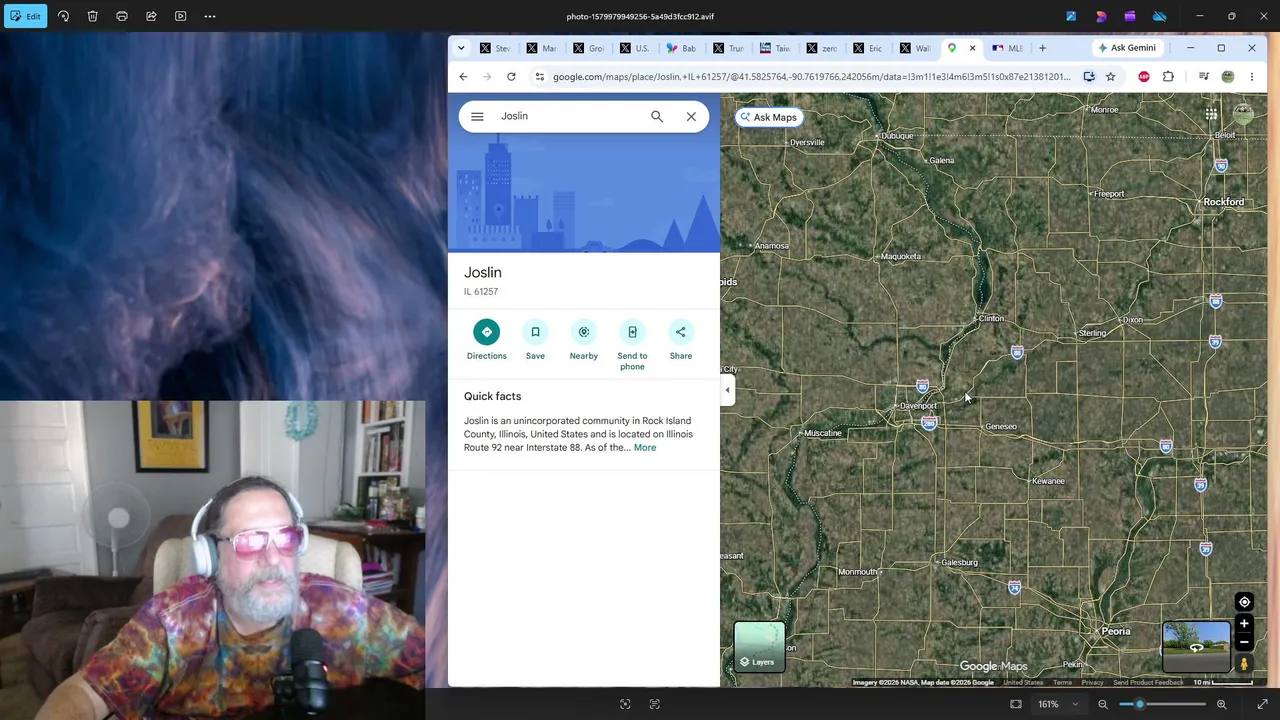Click the search magnifier in Maps
1280x720 pixels.
tap(657, 117)
